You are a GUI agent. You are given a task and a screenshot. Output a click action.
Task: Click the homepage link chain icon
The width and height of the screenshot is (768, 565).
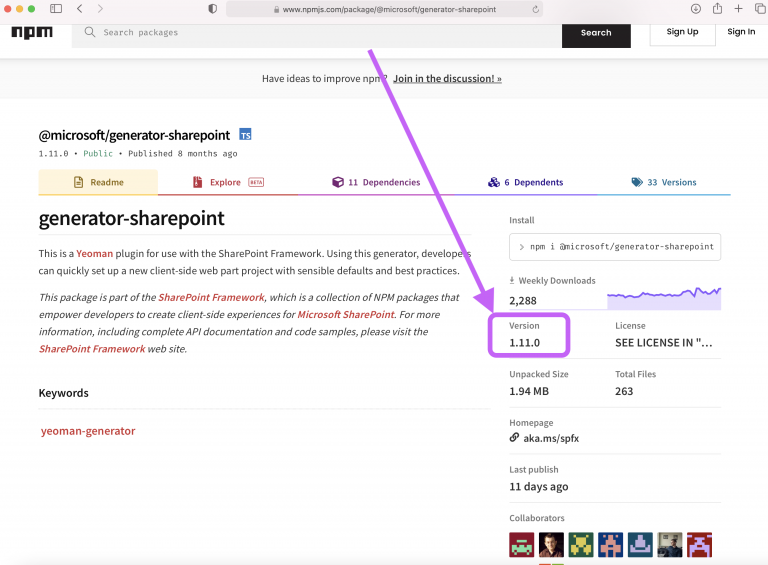[514, 437]
